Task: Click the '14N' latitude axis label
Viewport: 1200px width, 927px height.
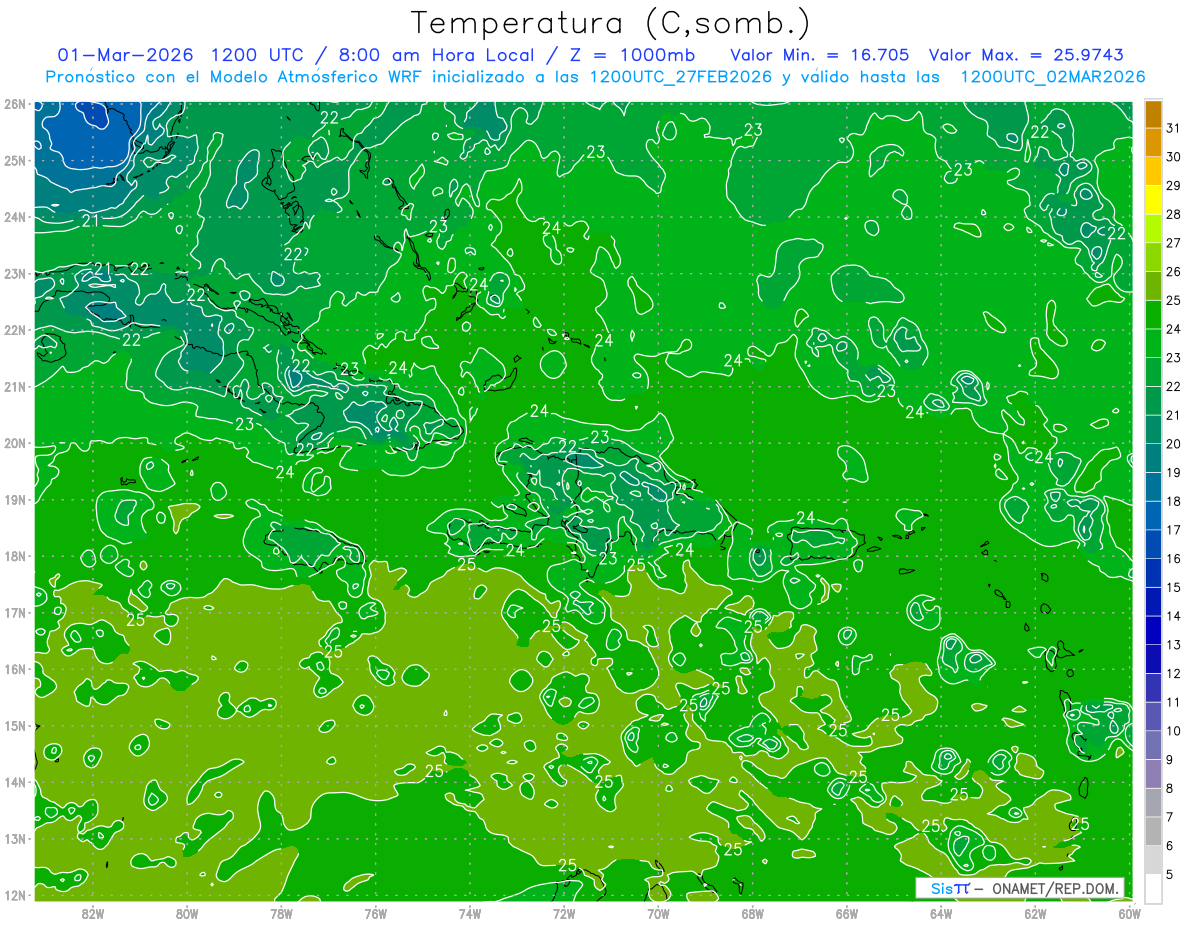Action: 14,782
